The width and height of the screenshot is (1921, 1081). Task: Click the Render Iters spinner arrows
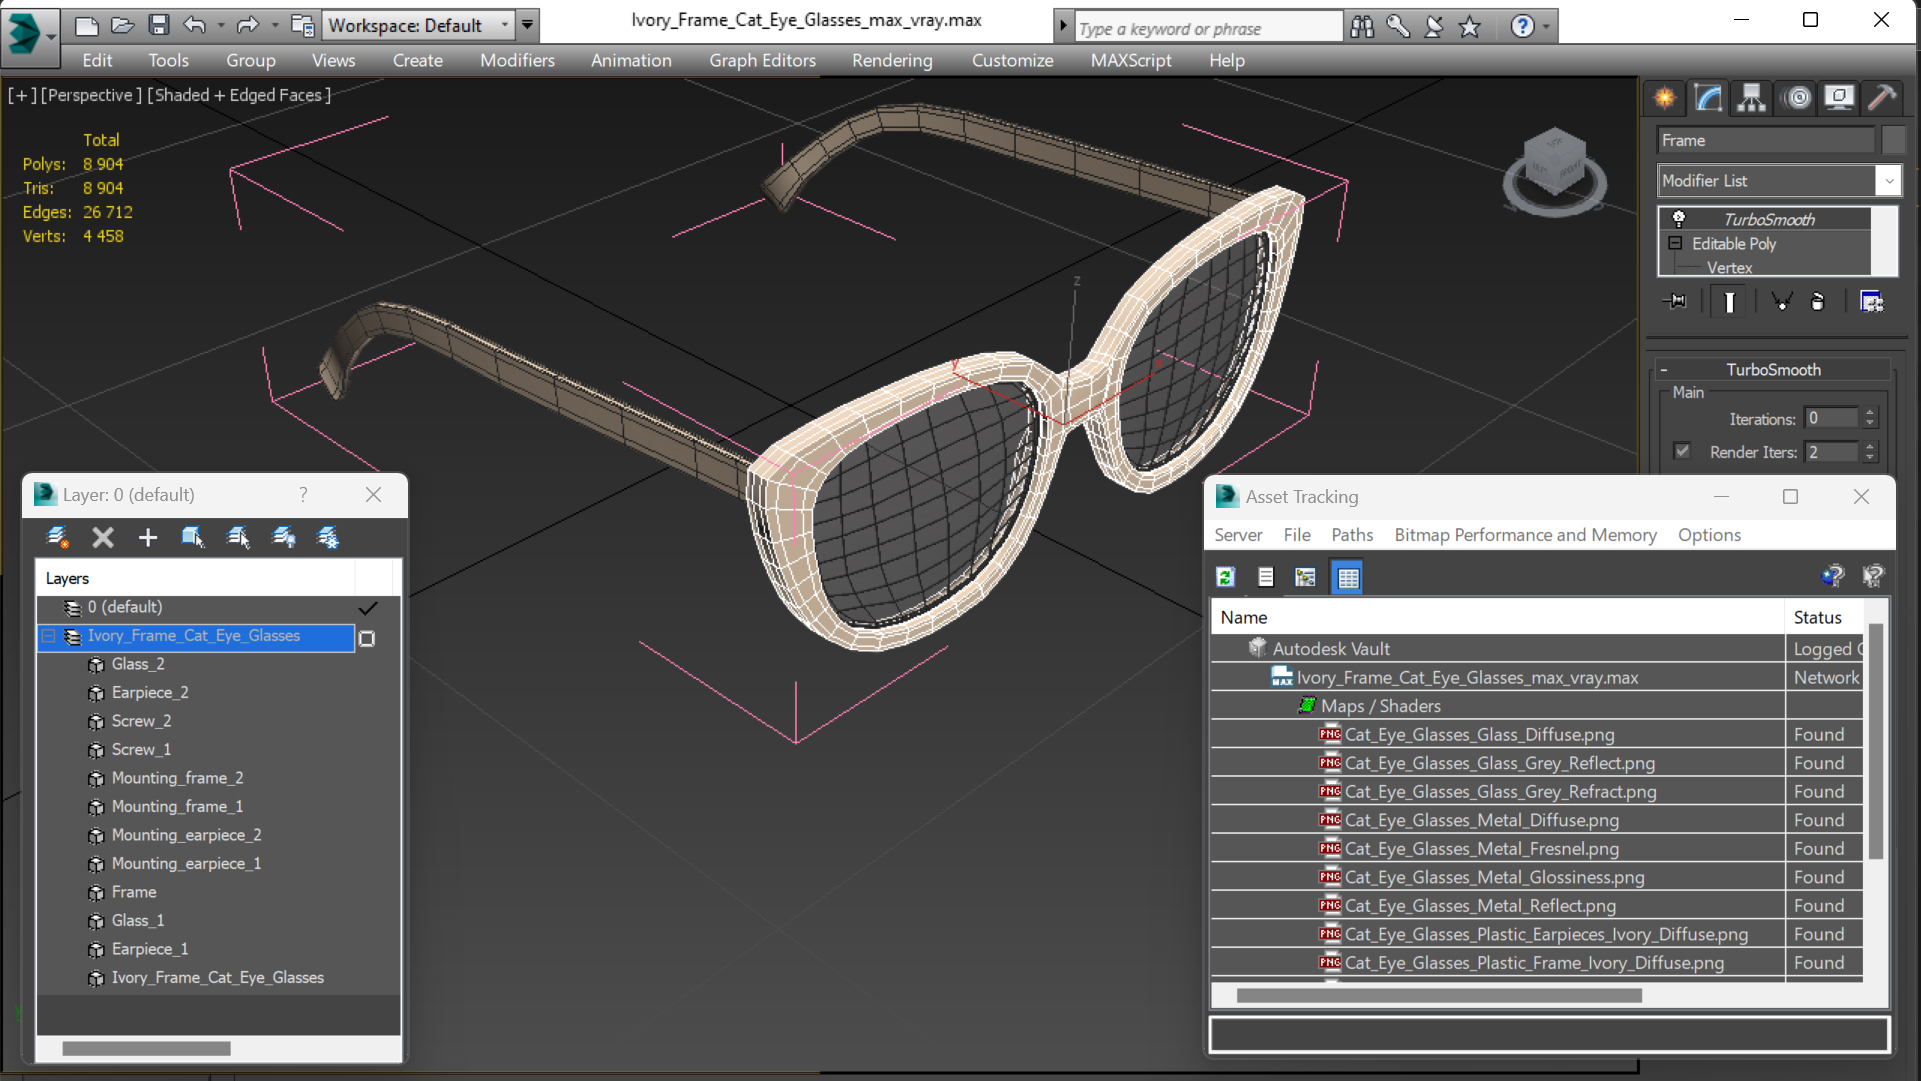click(1869, 452)
